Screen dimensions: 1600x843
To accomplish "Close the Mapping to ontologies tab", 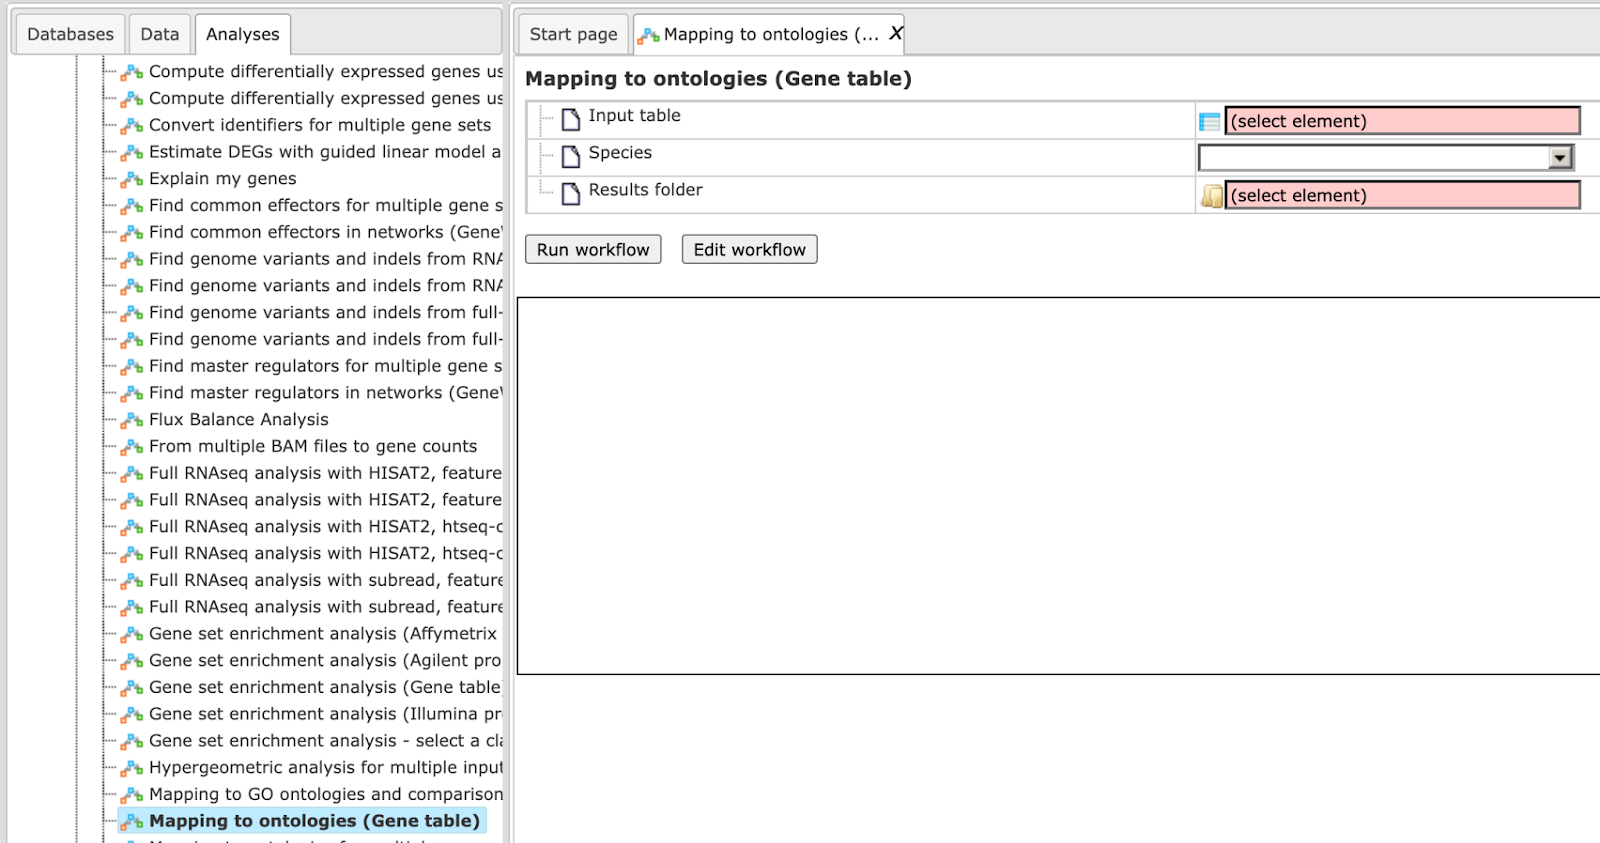I will click(x=896, y=33).
